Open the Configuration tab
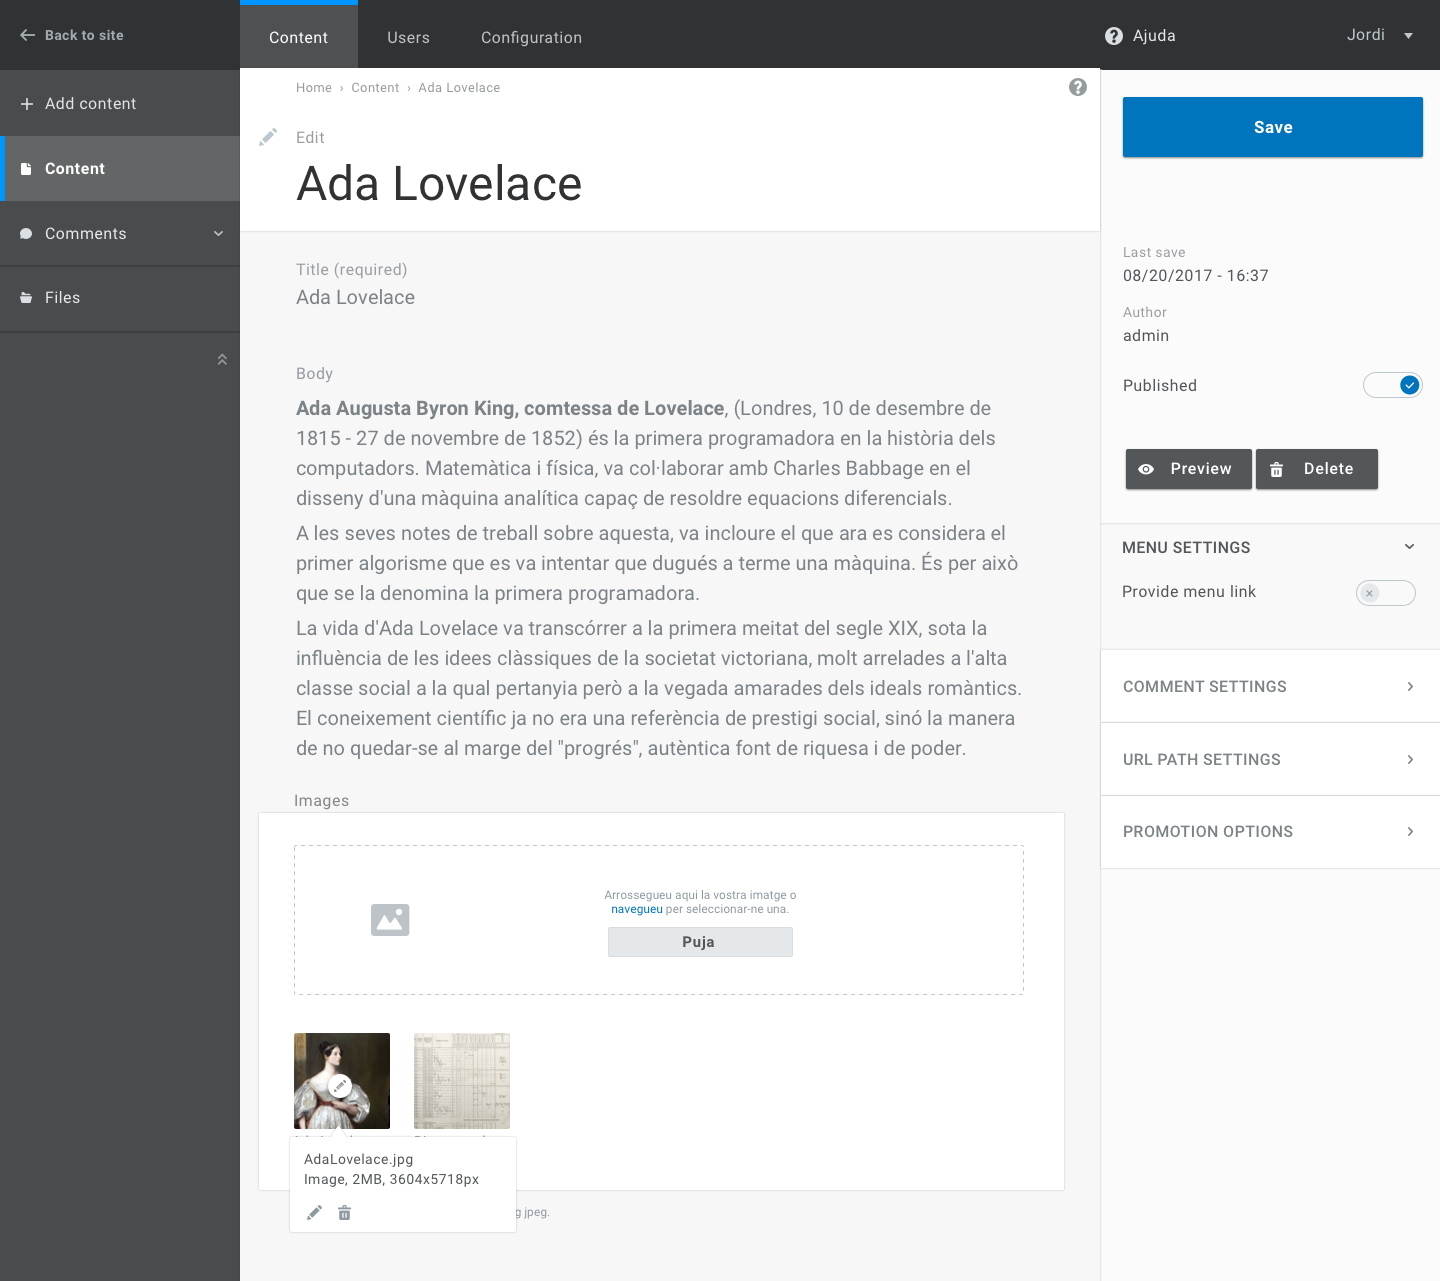This screenshot has width=1440, height=1281. pyautogui.click(x=531, y=37)
